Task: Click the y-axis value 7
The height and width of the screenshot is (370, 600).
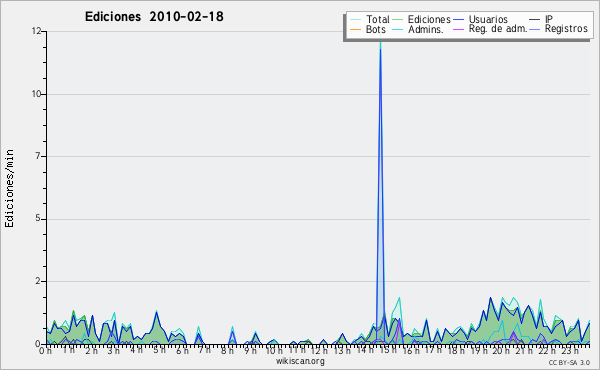Action: [x=39, y=156]
